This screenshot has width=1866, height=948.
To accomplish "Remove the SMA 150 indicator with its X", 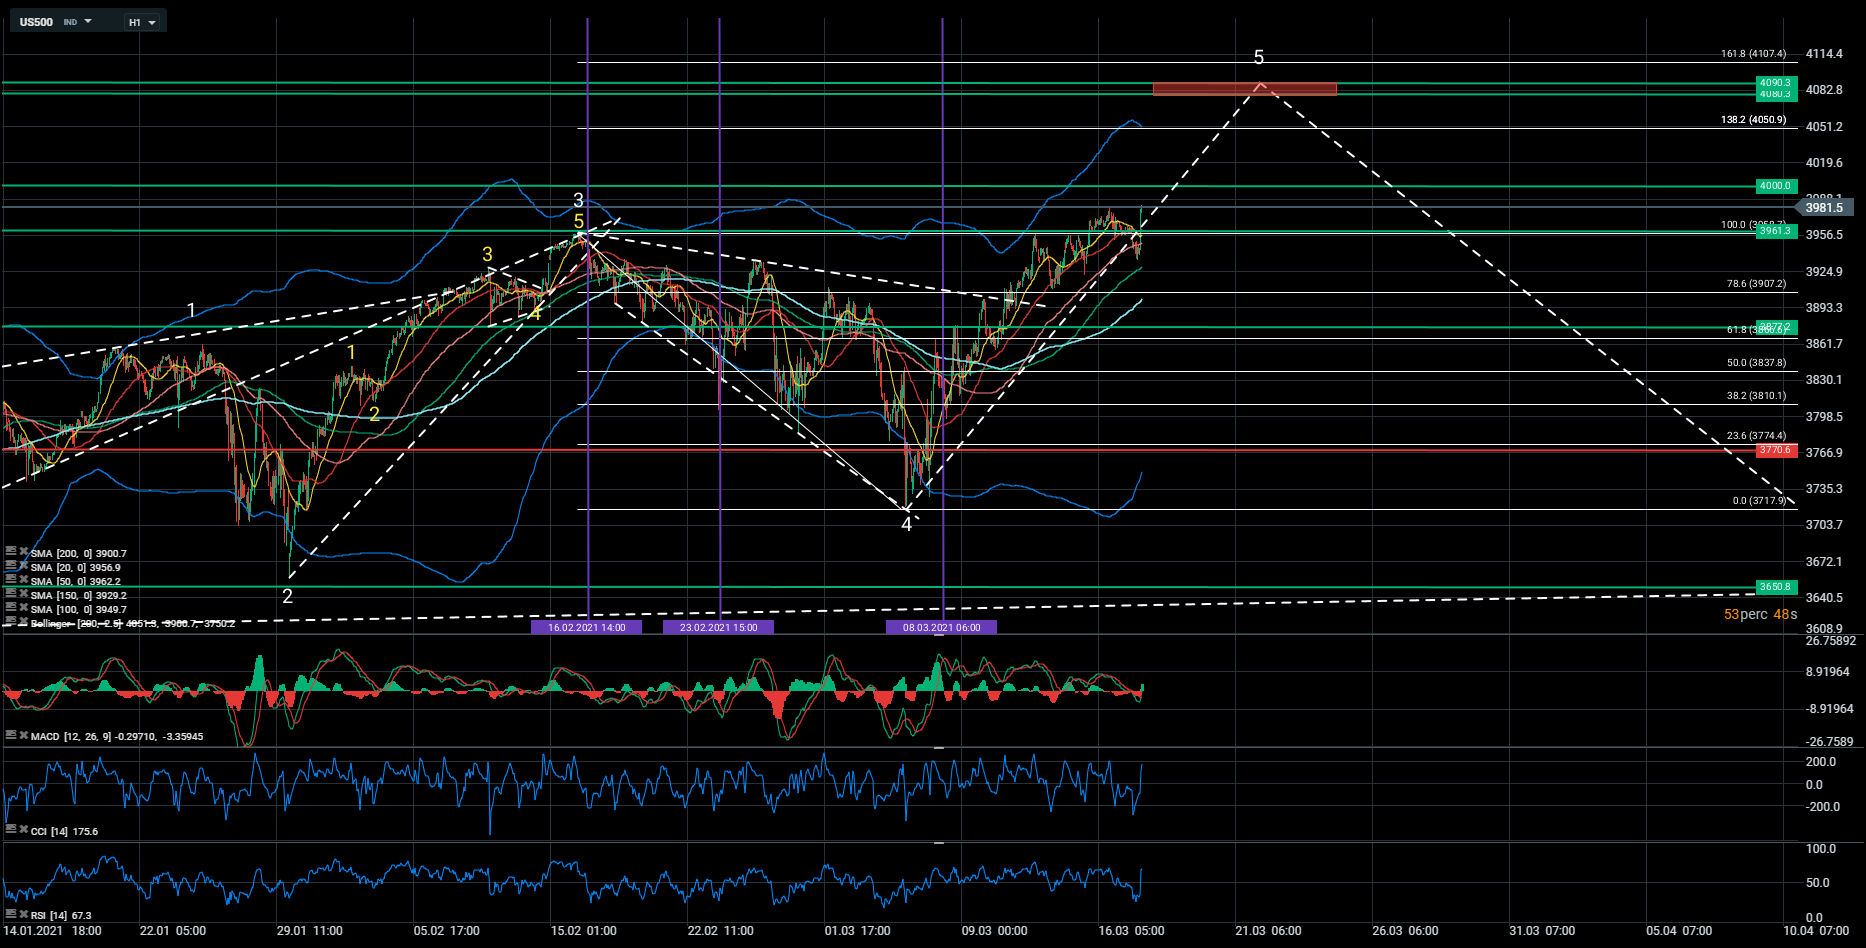I will click(23, 593).
